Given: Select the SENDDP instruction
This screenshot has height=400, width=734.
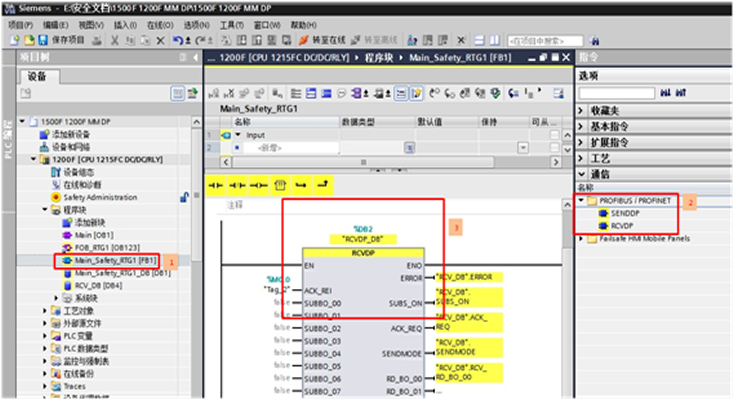Looking at the screenshot, I should [624, 213].
